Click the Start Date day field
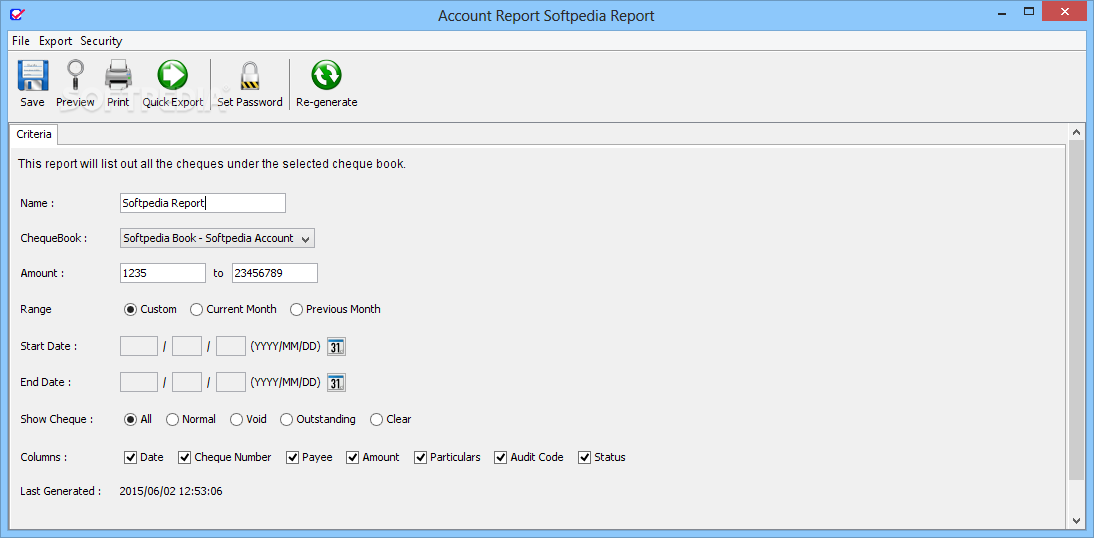The image size is (1094, 538). (231, 346)
